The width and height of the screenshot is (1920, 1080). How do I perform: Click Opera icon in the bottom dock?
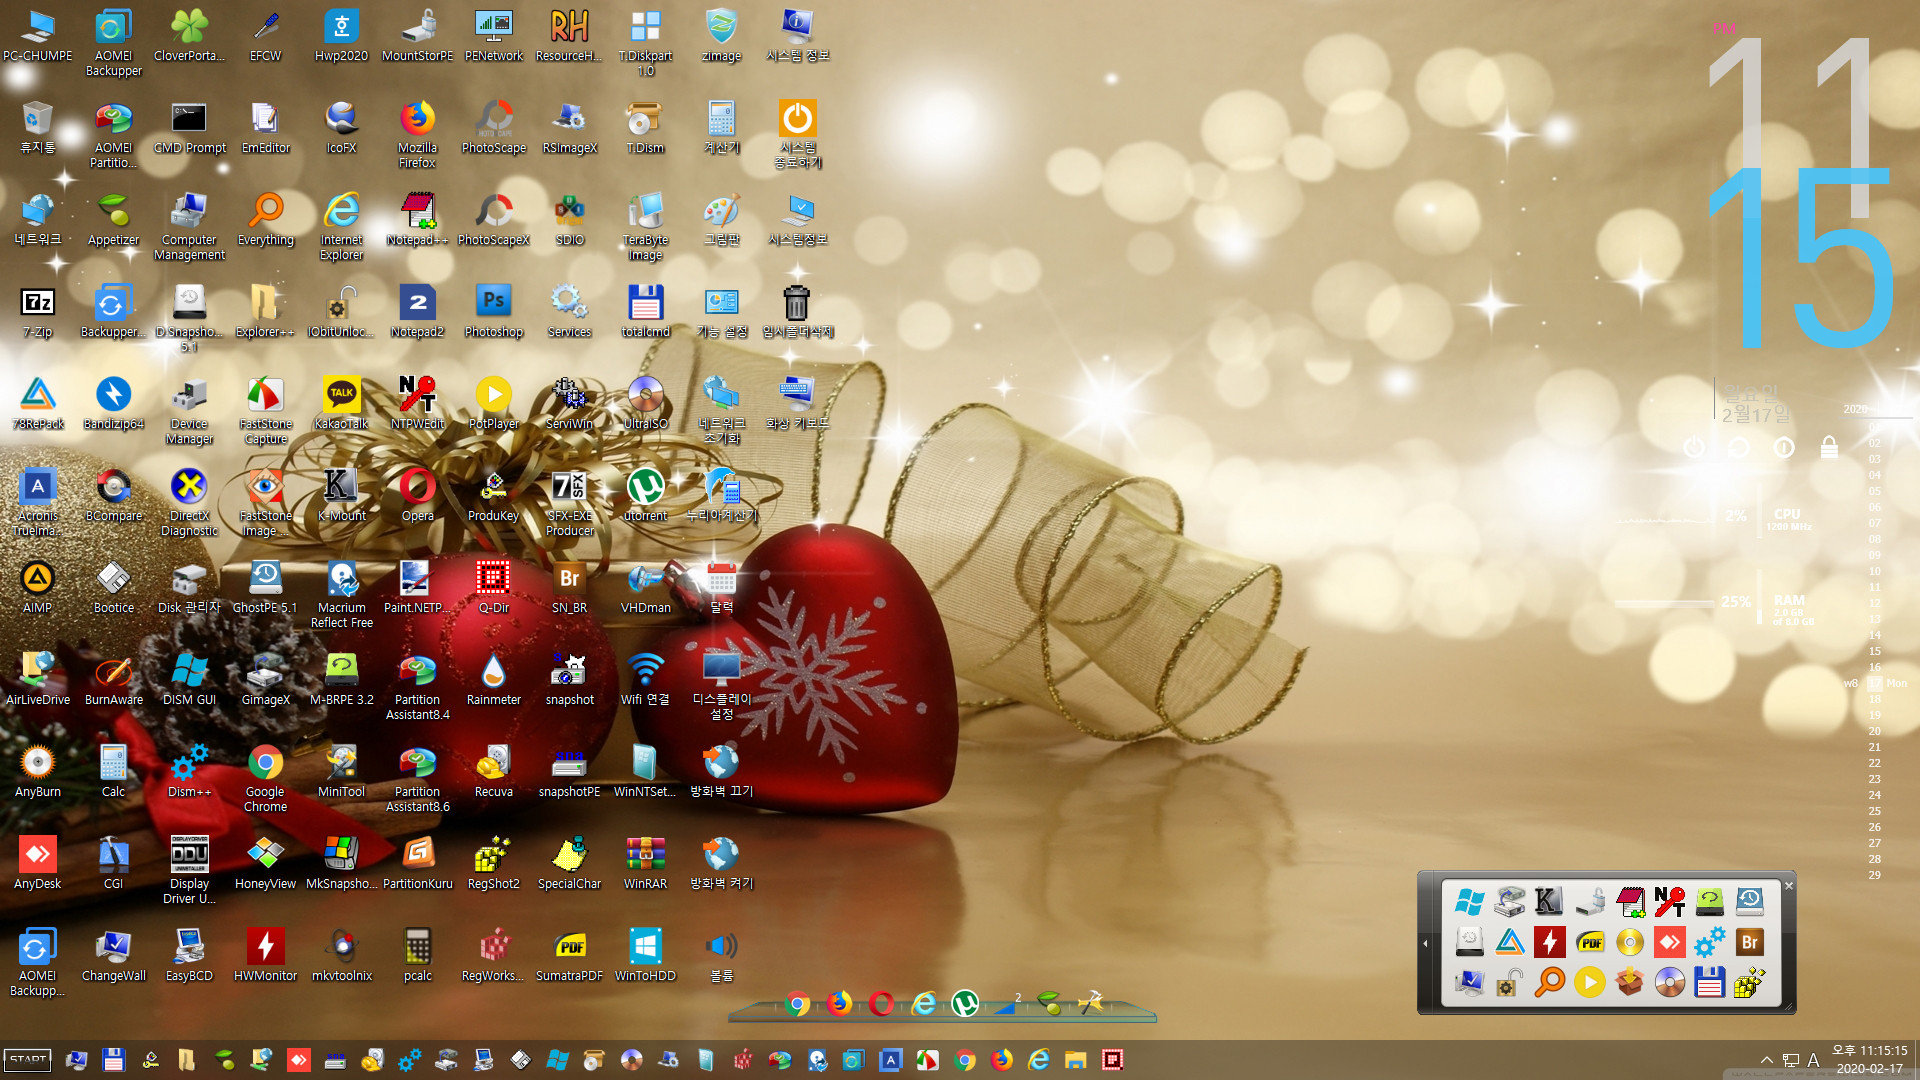[881, 1003]
